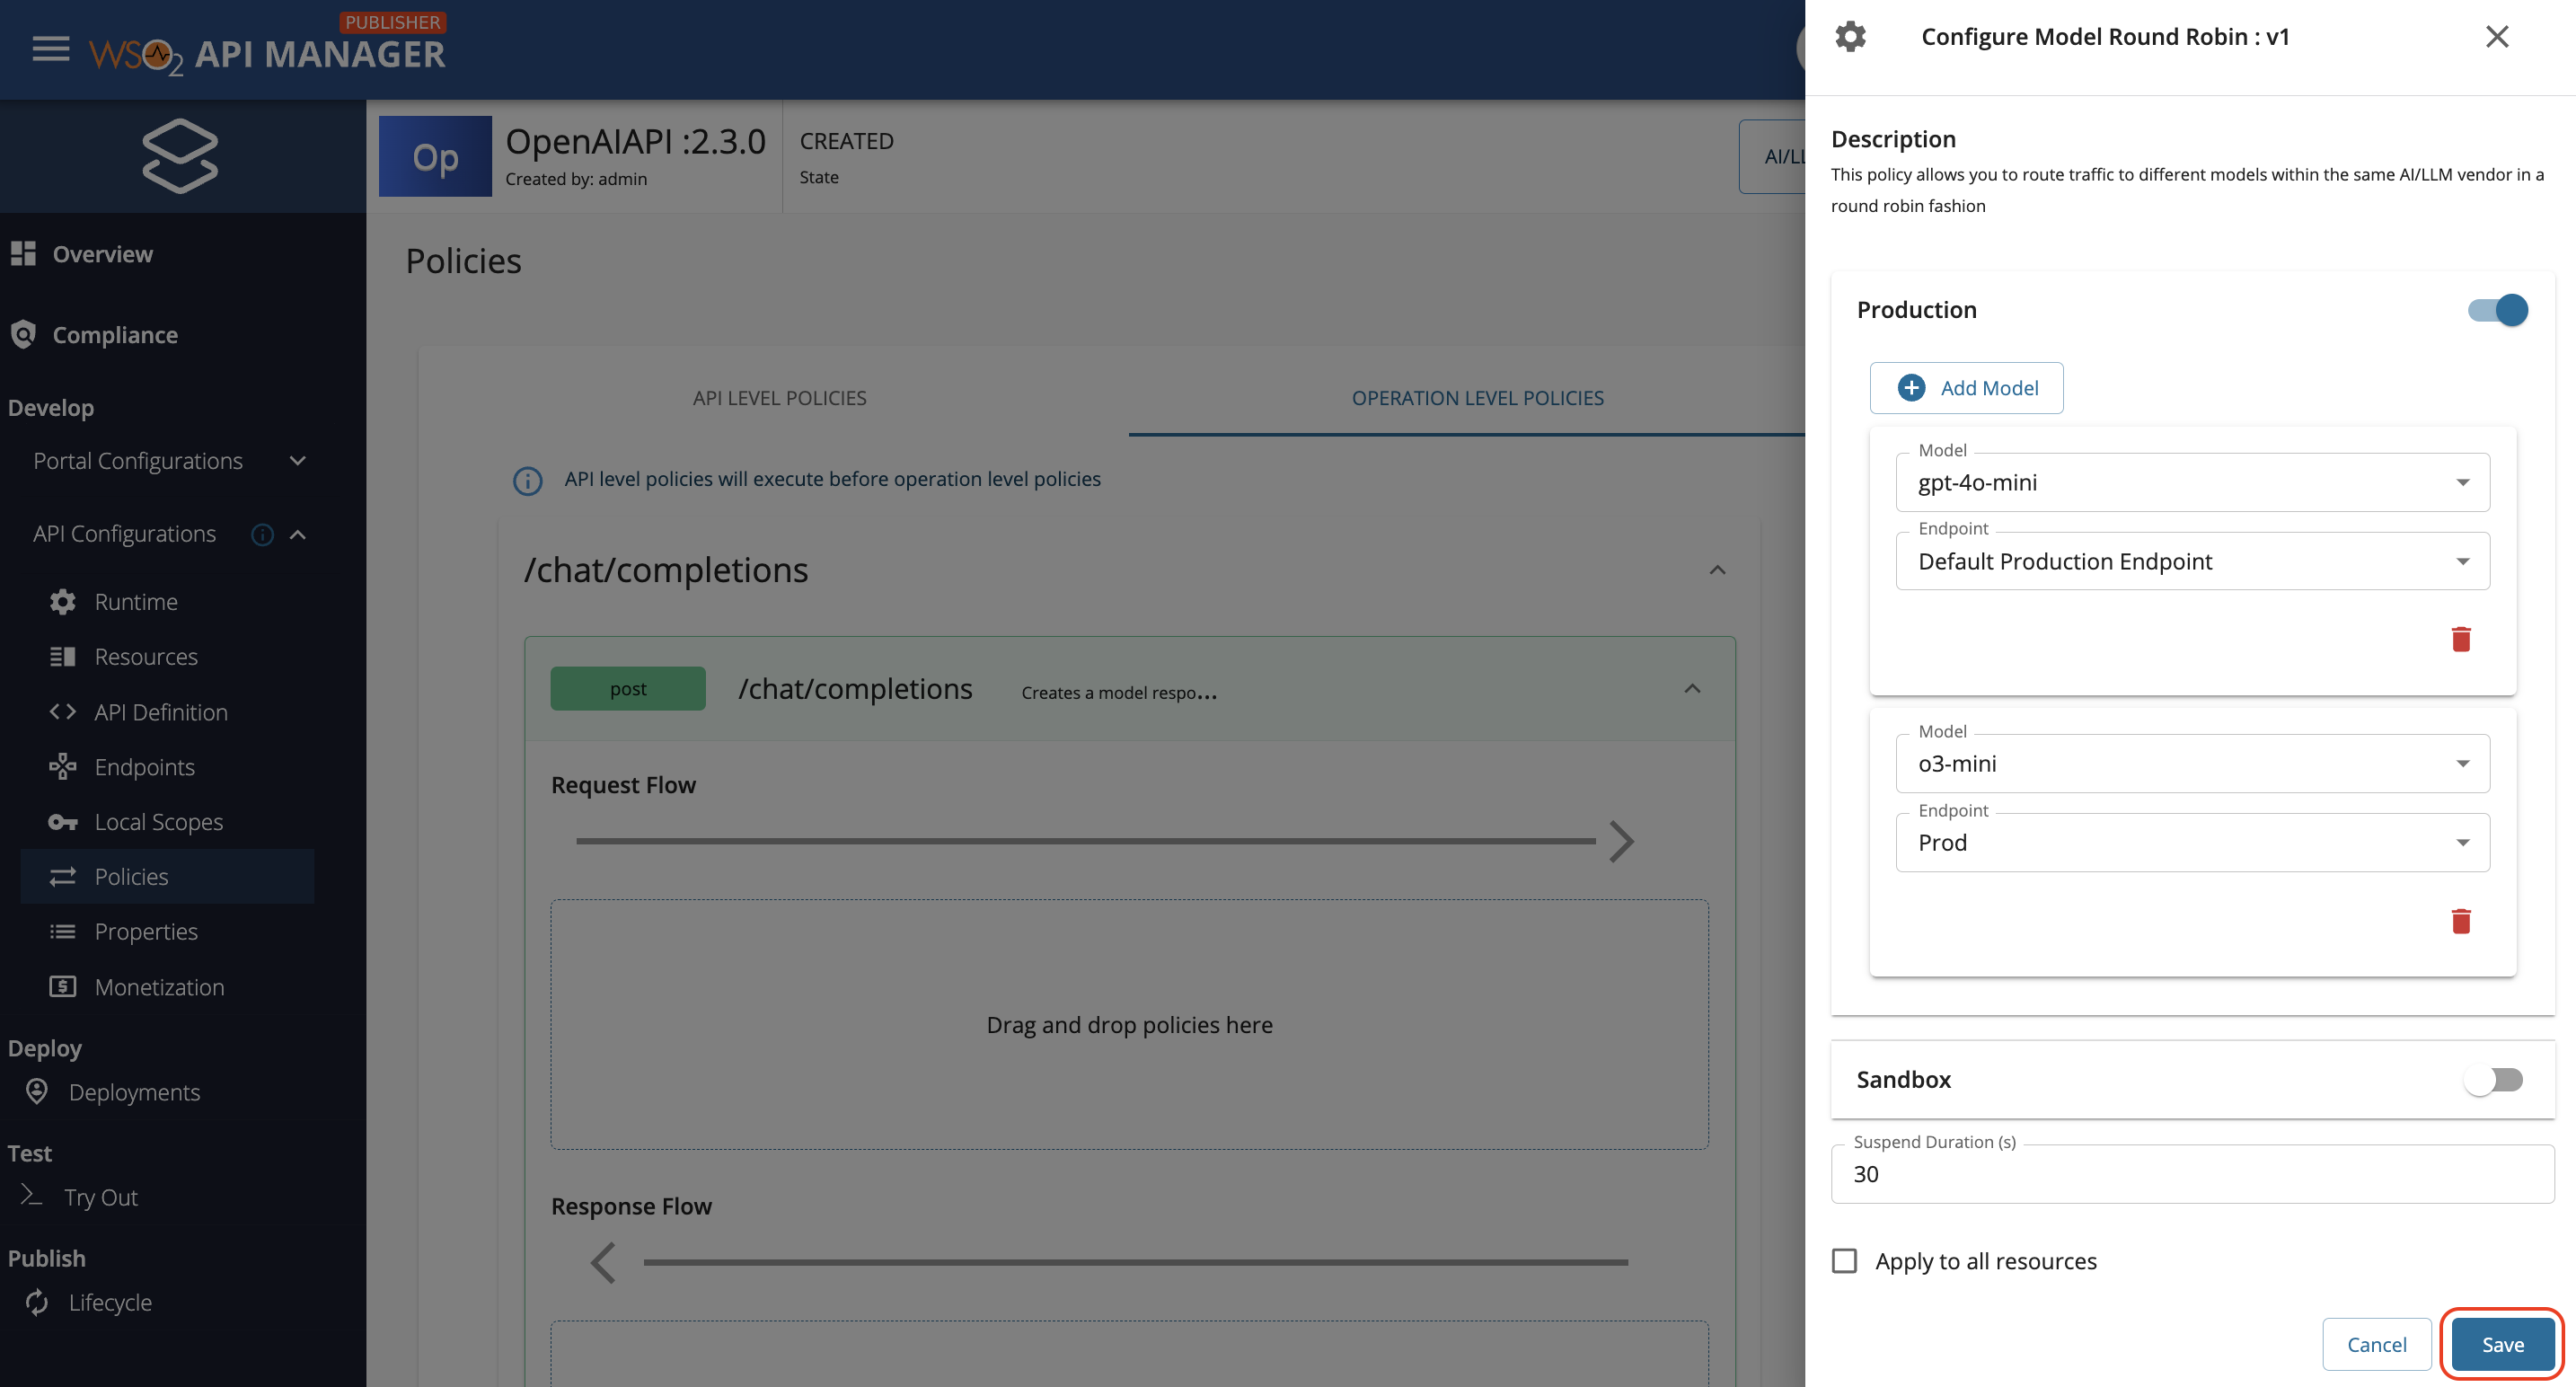Open the Prod Endpoint dropdown

(2193, 843)
